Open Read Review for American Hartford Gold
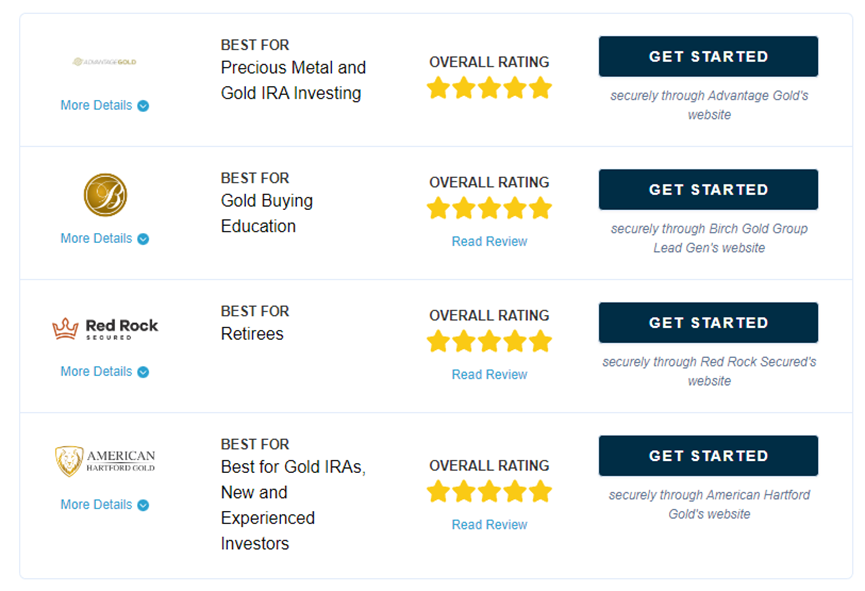The height and width of the screenshot is (591, 865). [489, 525]
